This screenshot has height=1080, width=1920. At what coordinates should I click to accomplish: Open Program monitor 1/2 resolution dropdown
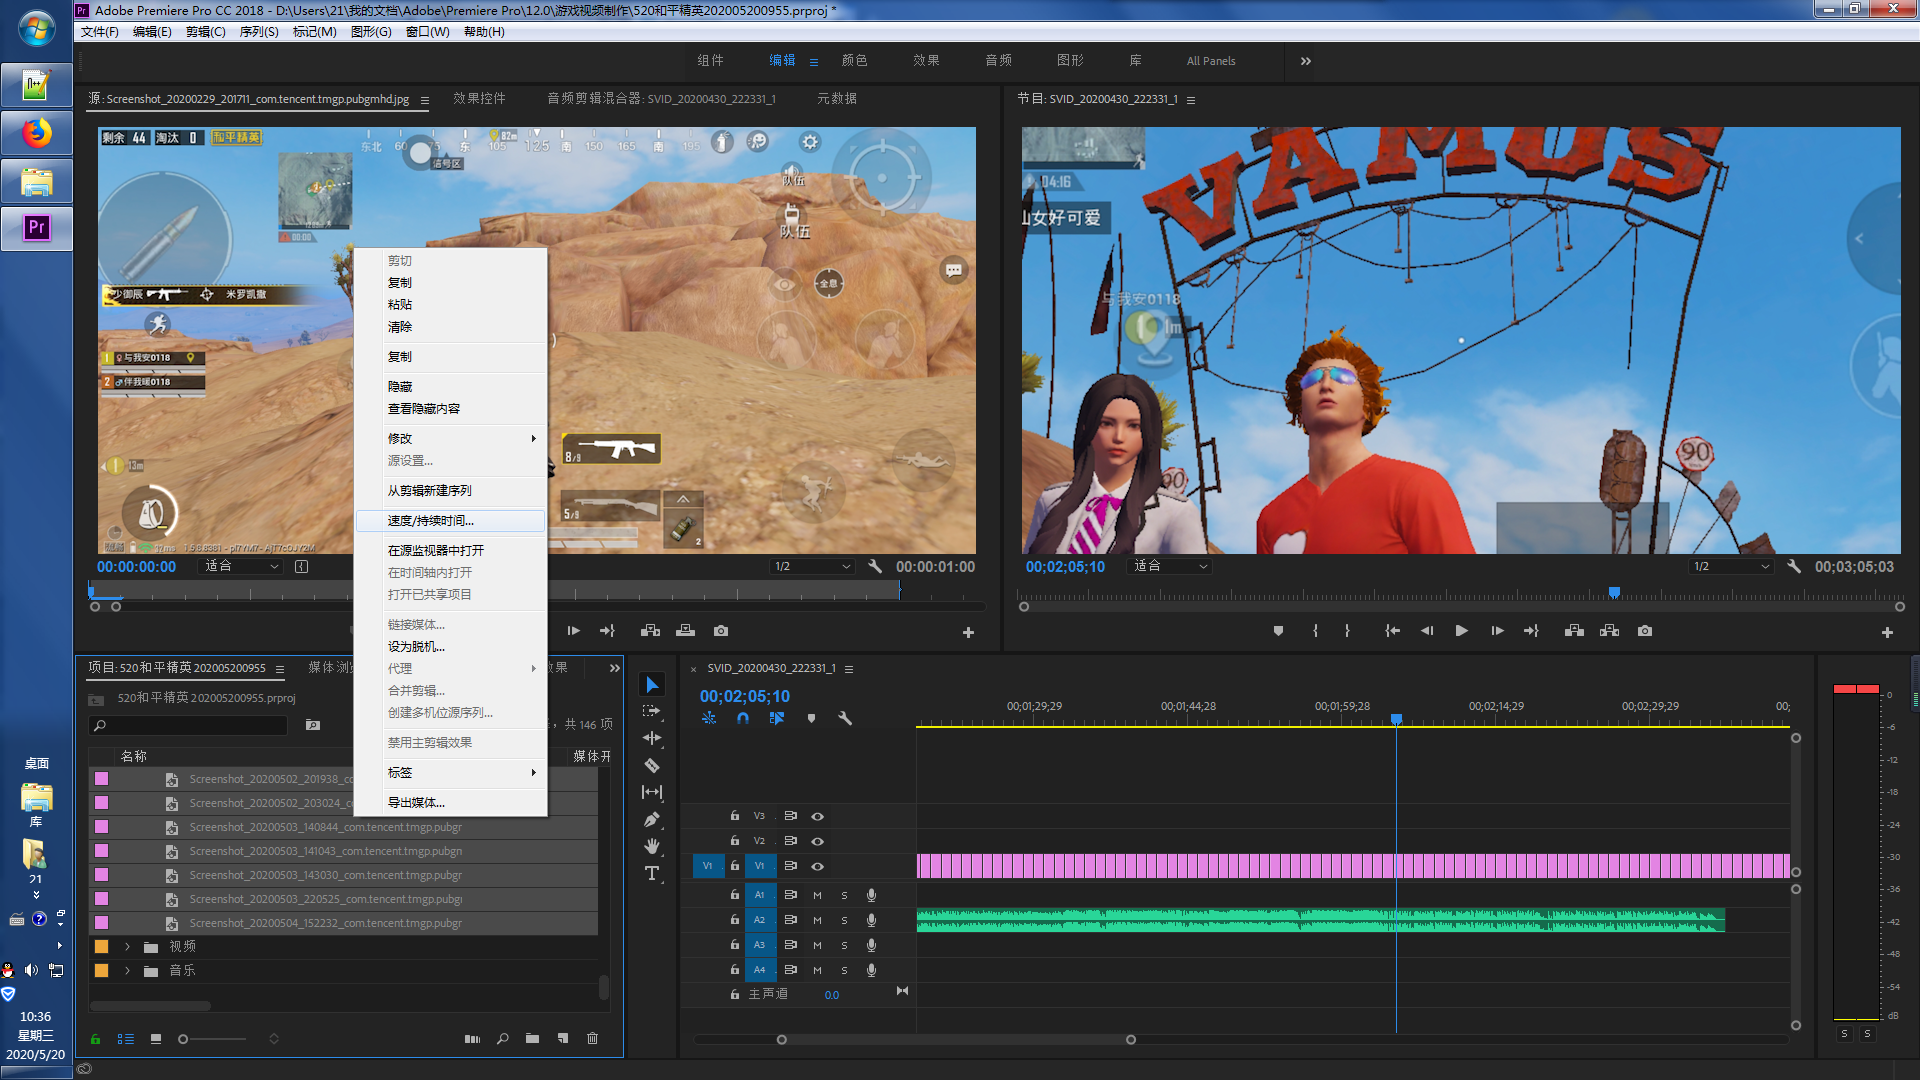1731,566
